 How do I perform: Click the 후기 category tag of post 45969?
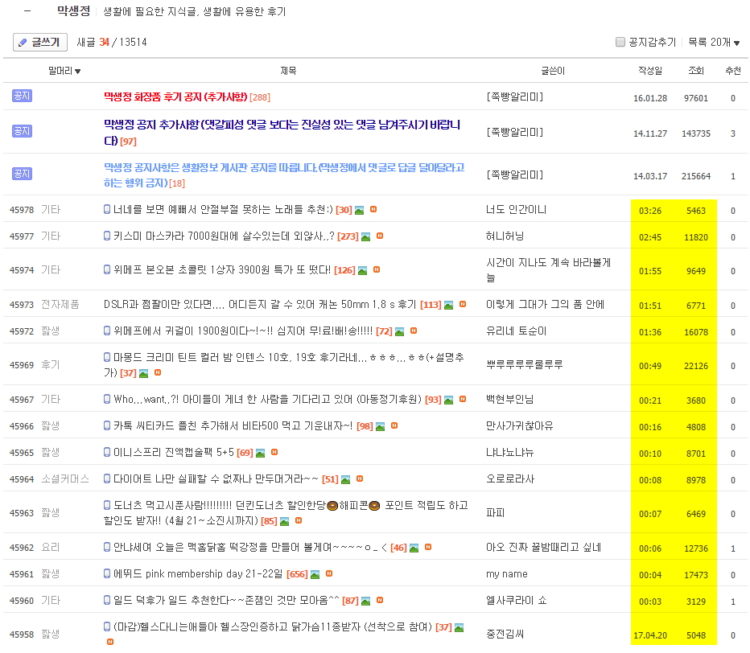(50, 365)
